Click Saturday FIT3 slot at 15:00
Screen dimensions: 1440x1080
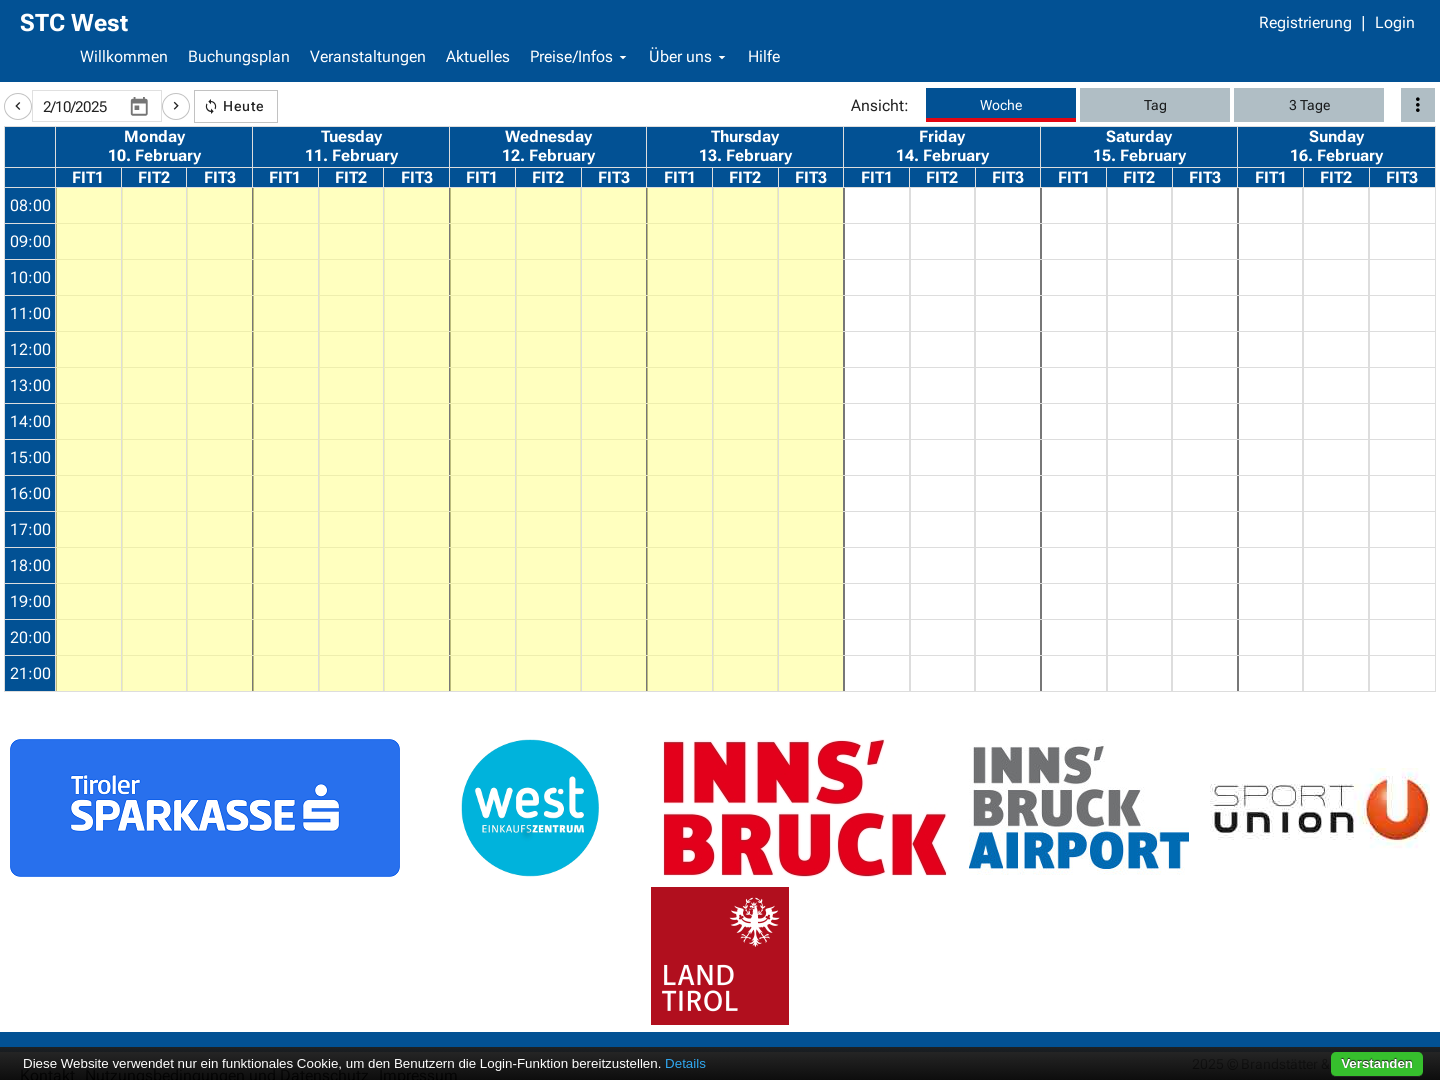pos(1205,458)
